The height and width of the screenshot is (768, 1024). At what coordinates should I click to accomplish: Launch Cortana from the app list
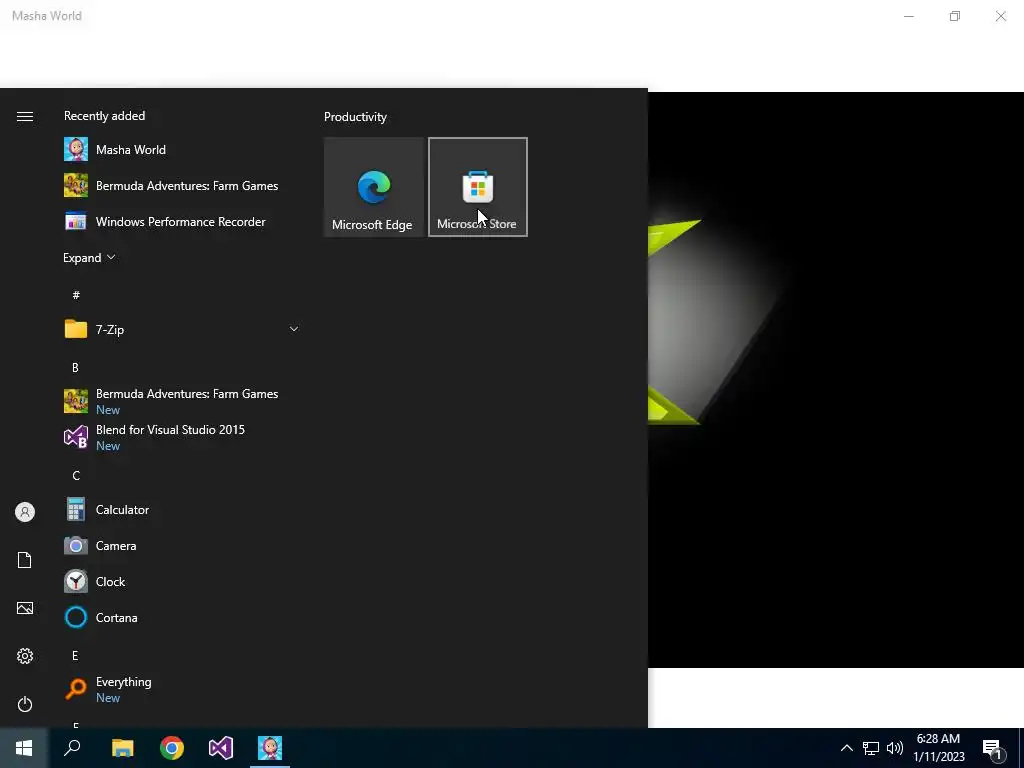[x=182, y=617]
